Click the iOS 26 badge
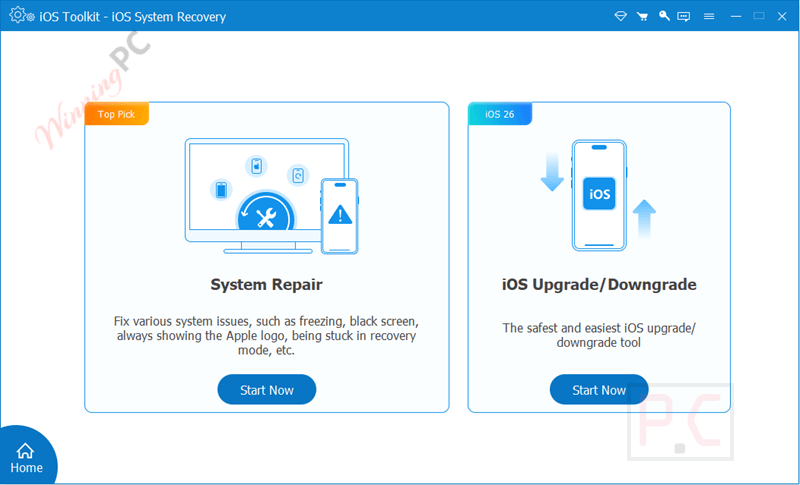800x485 pixels. click(x=500, y=114)
